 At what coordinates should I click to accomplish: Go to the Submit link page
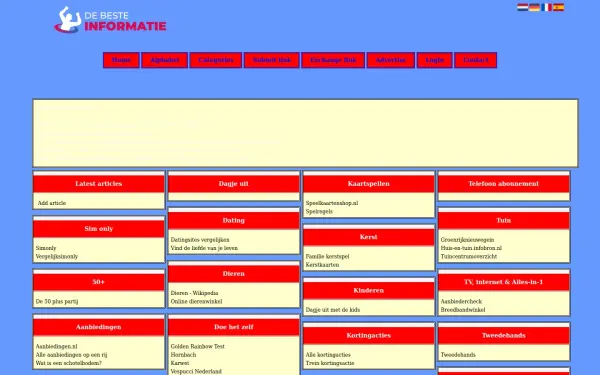point(272,60)
